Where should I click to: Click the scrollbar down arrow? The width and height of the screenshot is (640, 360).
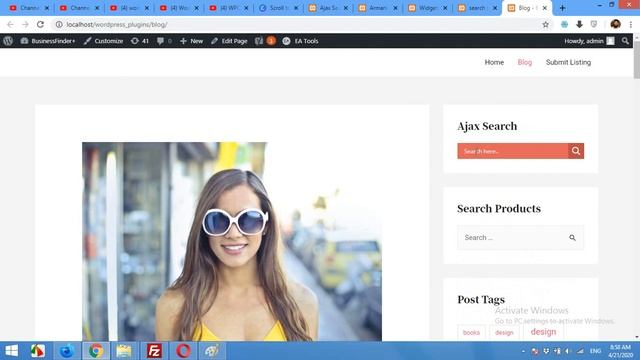point(637,337)
